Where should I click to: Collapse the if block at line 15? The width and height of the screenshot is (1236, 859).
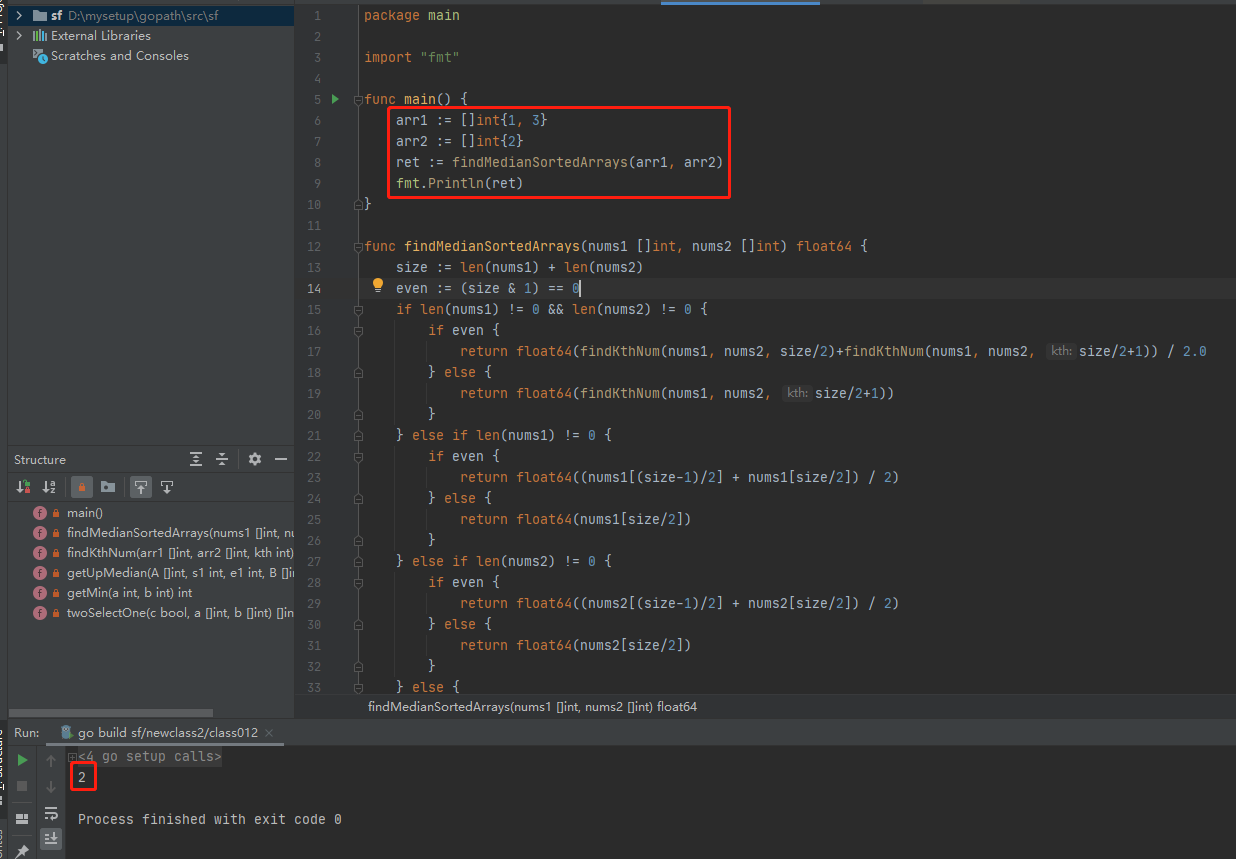click(x=358, y=309)
